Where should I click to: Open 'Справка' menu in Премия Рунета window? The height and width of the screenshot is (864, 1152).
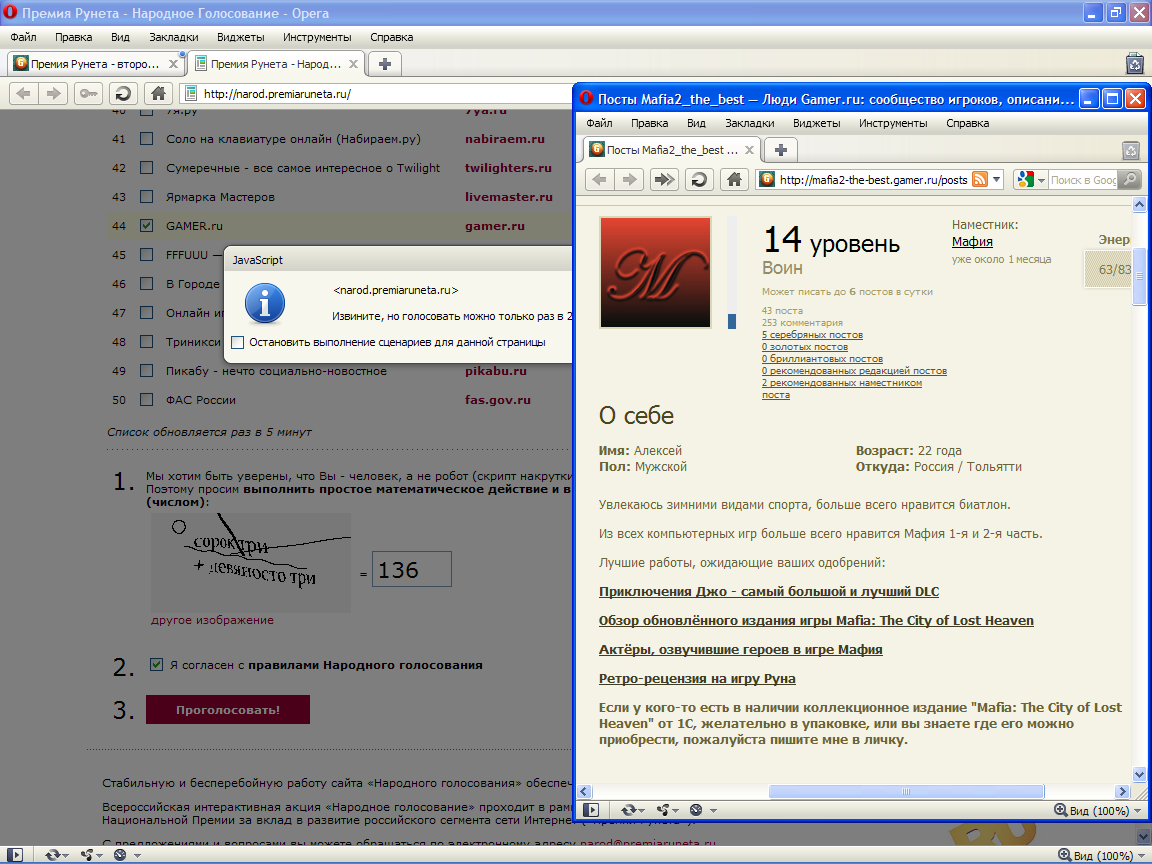(392, 37)
